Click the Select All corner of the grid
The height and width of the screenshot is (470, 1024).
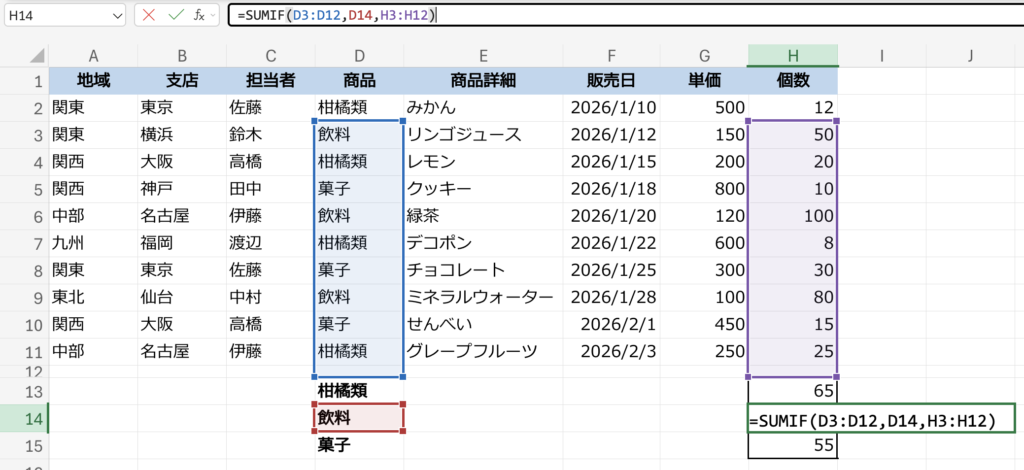[23, 56]
